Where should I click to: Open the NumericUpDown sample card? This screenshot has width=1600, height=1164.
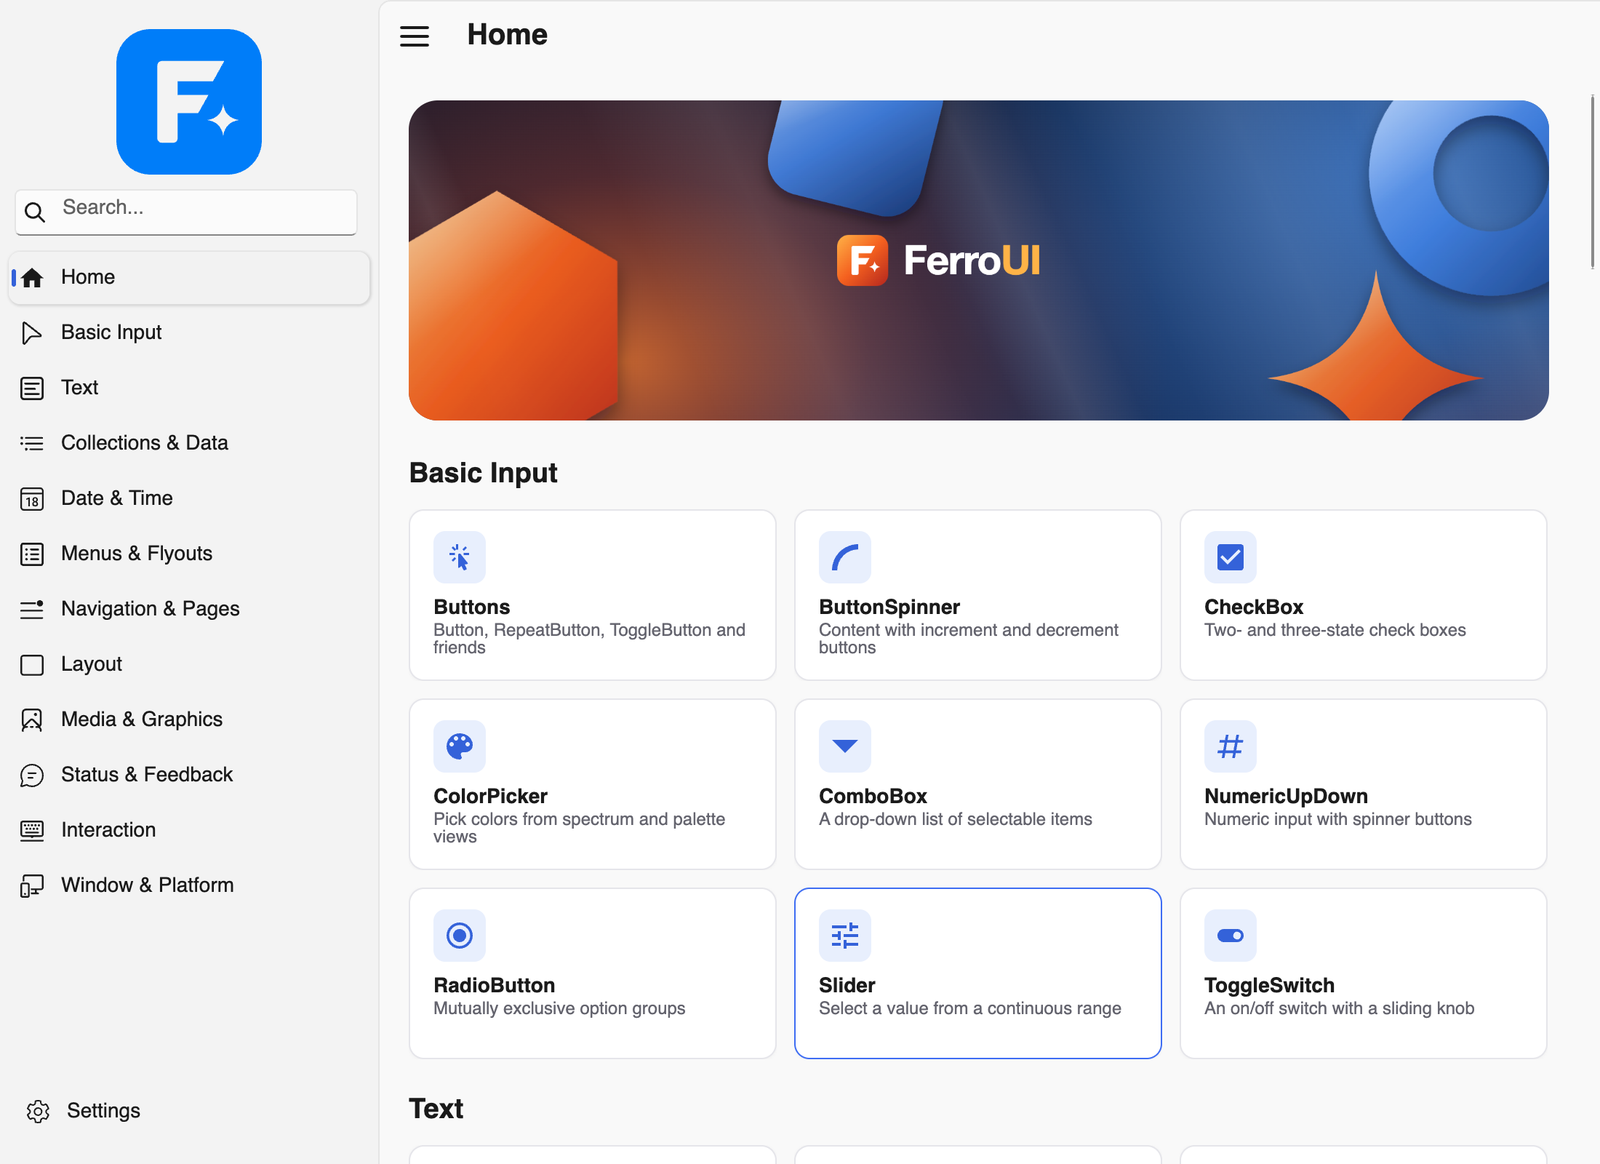coord(1363,784)
